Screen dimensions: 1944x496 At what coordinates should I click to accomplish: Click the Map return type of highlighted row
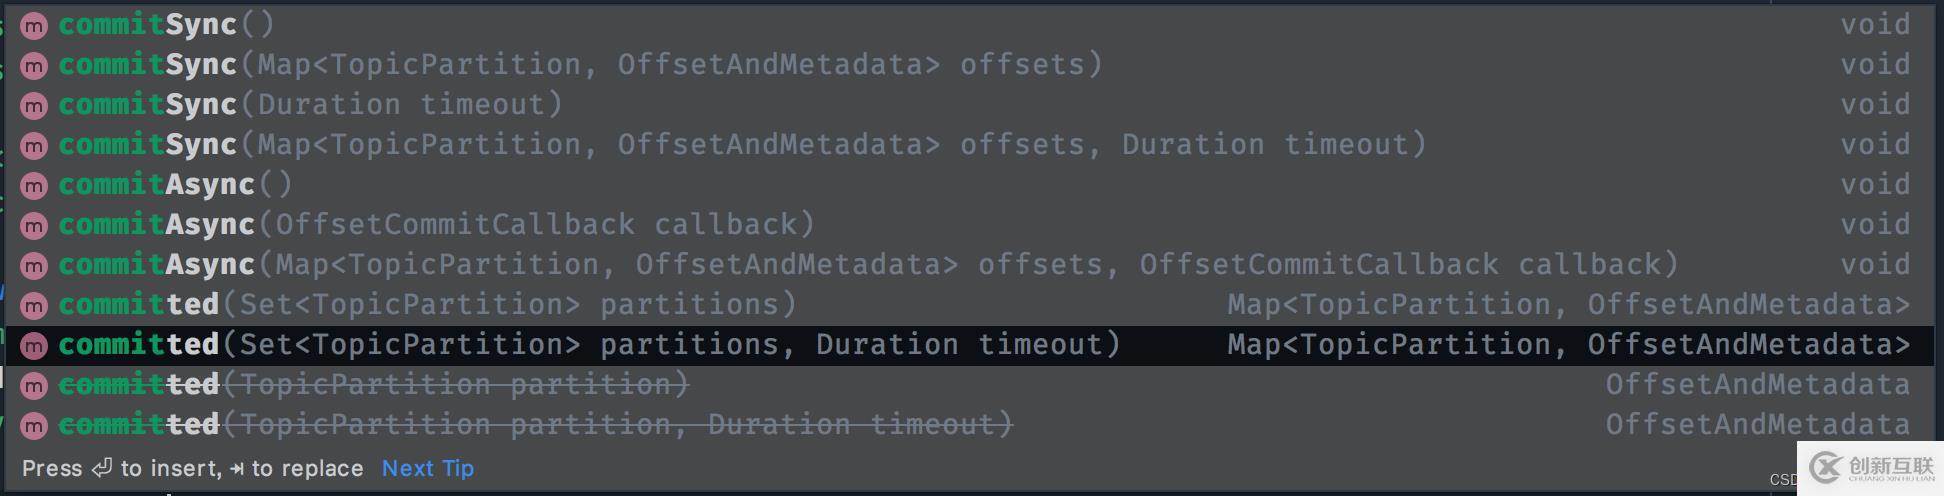pyautogui.click(x=1568, y=345)
